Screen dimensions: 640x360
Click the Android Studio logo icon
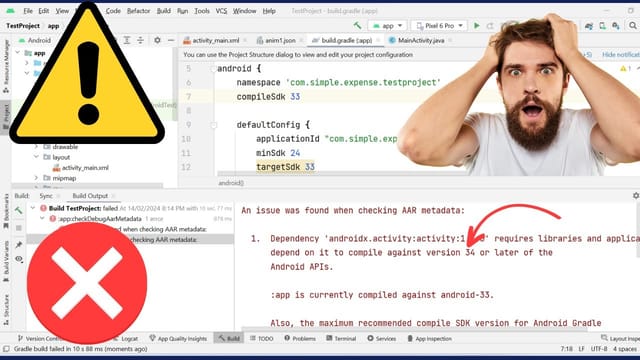(x=10, y=11)
